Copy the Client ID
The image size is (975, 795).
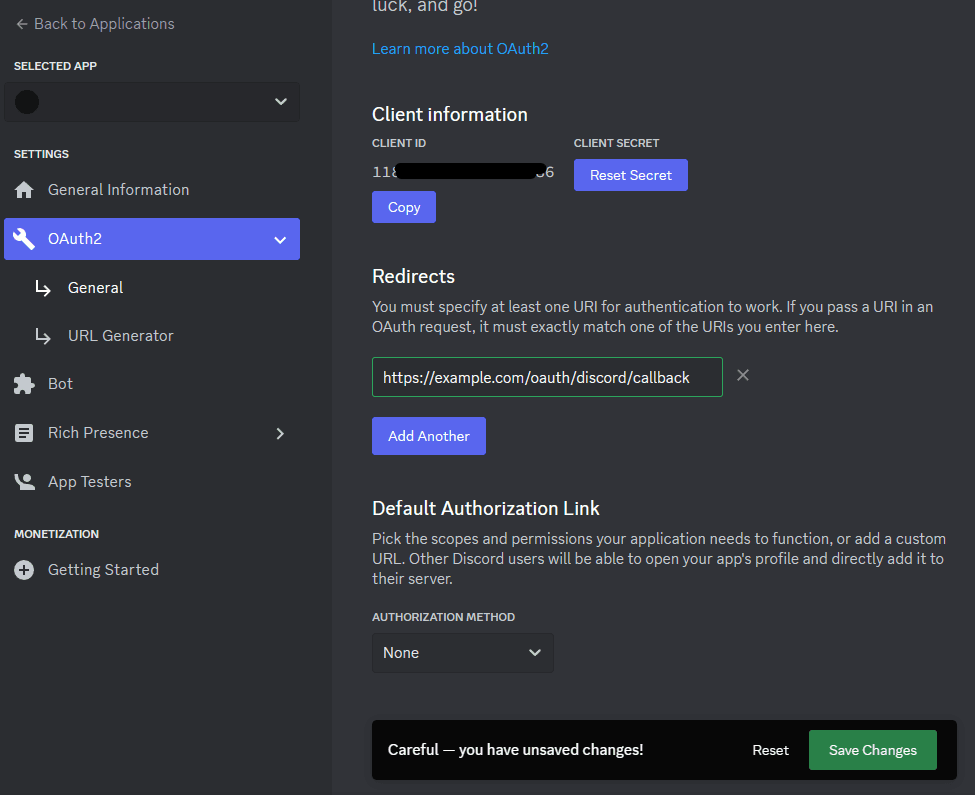[404, 207]
